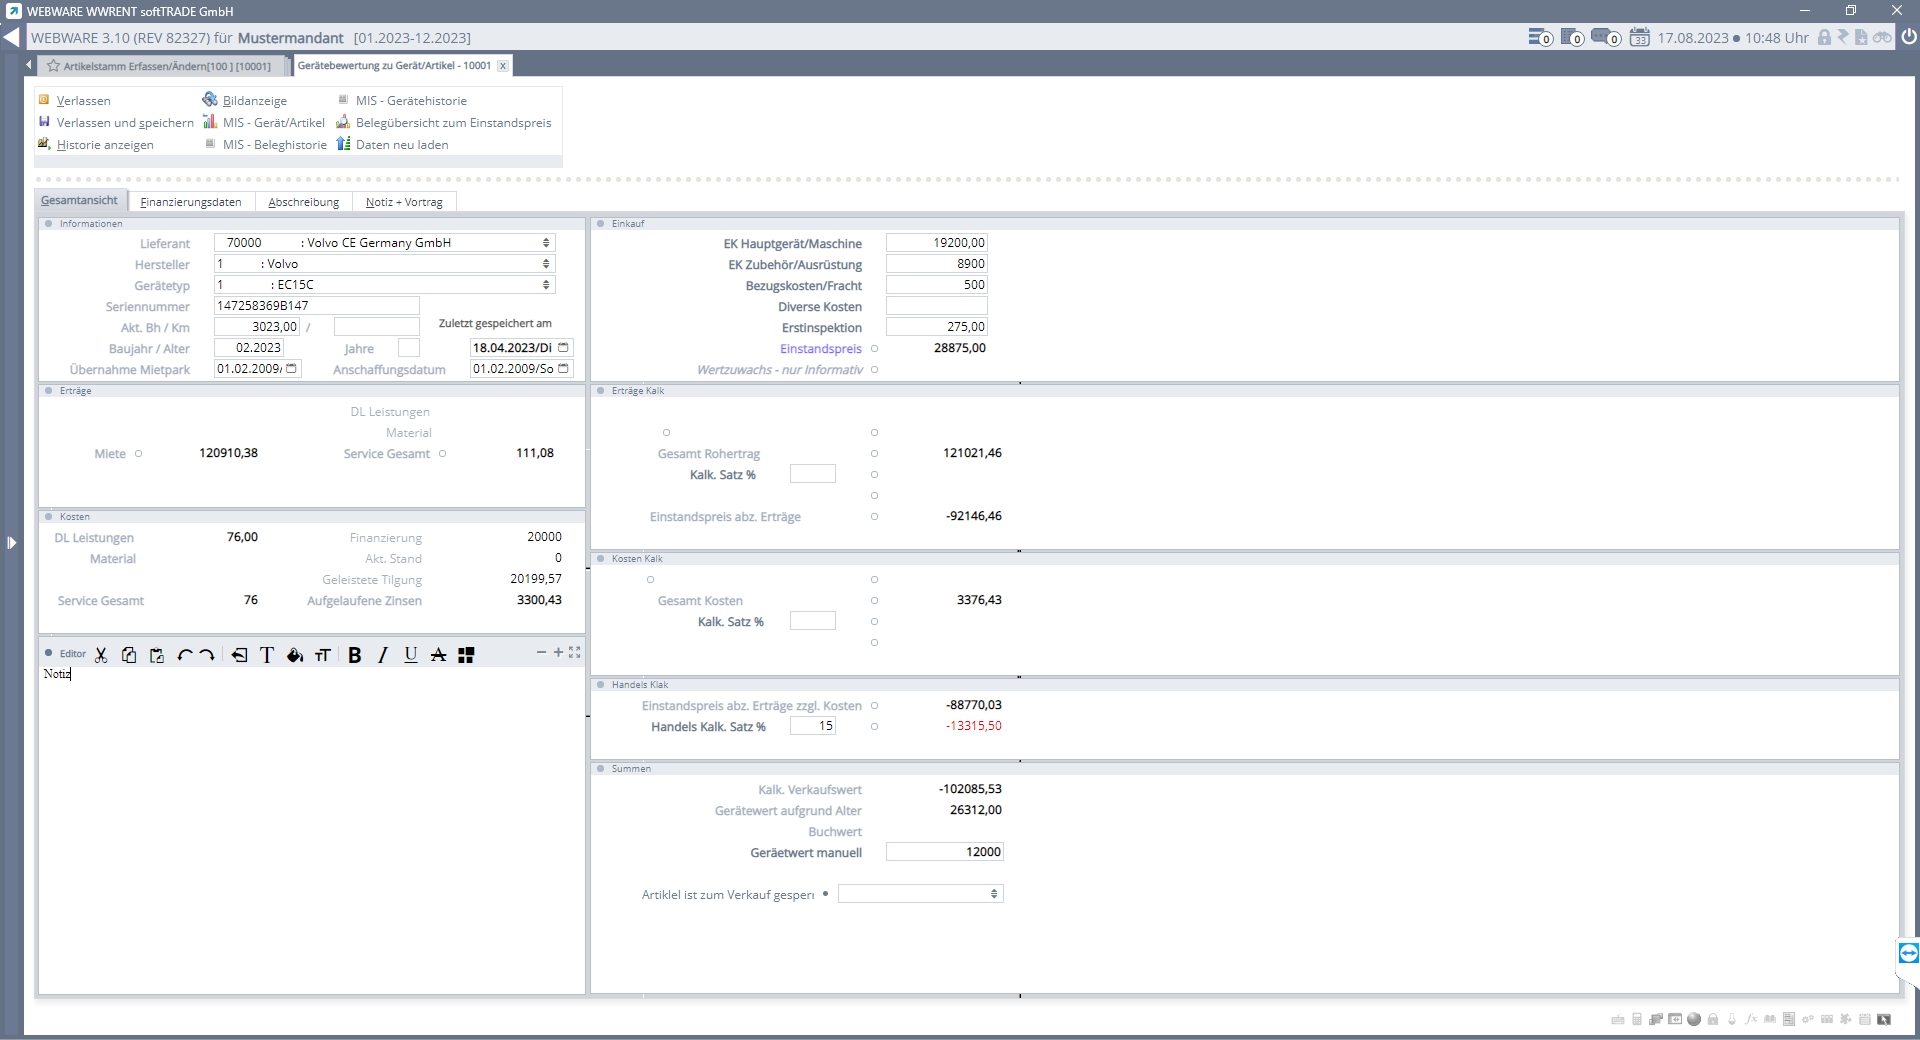Open the Artikelstamm Erfassen/Ändern tab
Screen dimensions: 1920x1040
pyautogui.click(x=160, y=66)
